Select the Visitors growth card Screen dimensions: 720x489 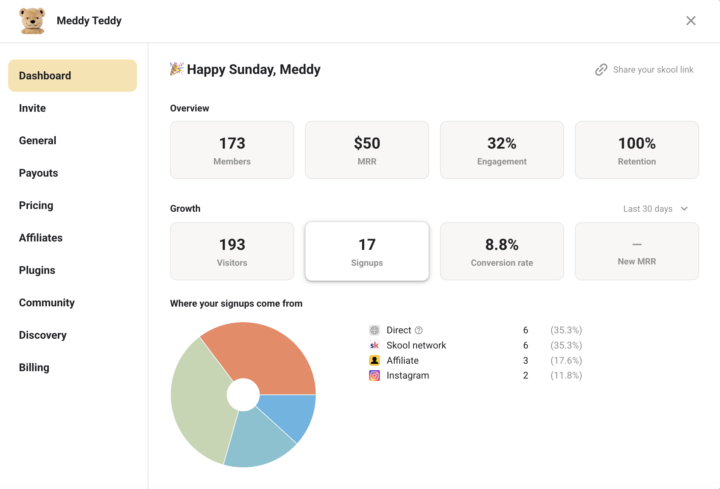click(x=232, y=251)
